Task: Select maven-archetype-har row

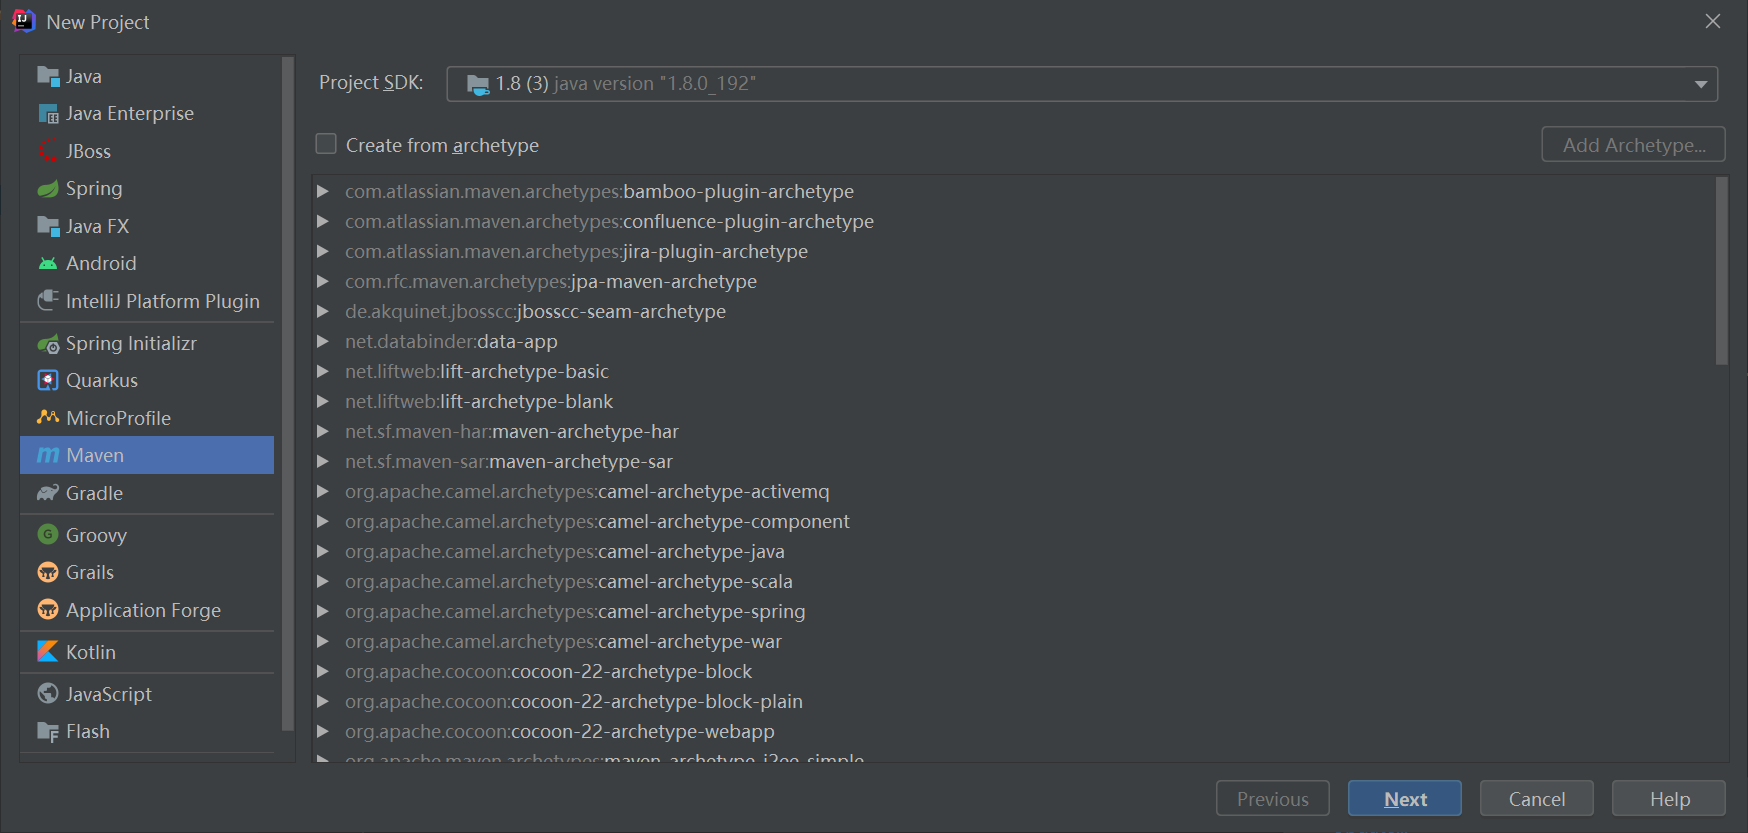Action: pyautogui.click(x=1013, y=431)
